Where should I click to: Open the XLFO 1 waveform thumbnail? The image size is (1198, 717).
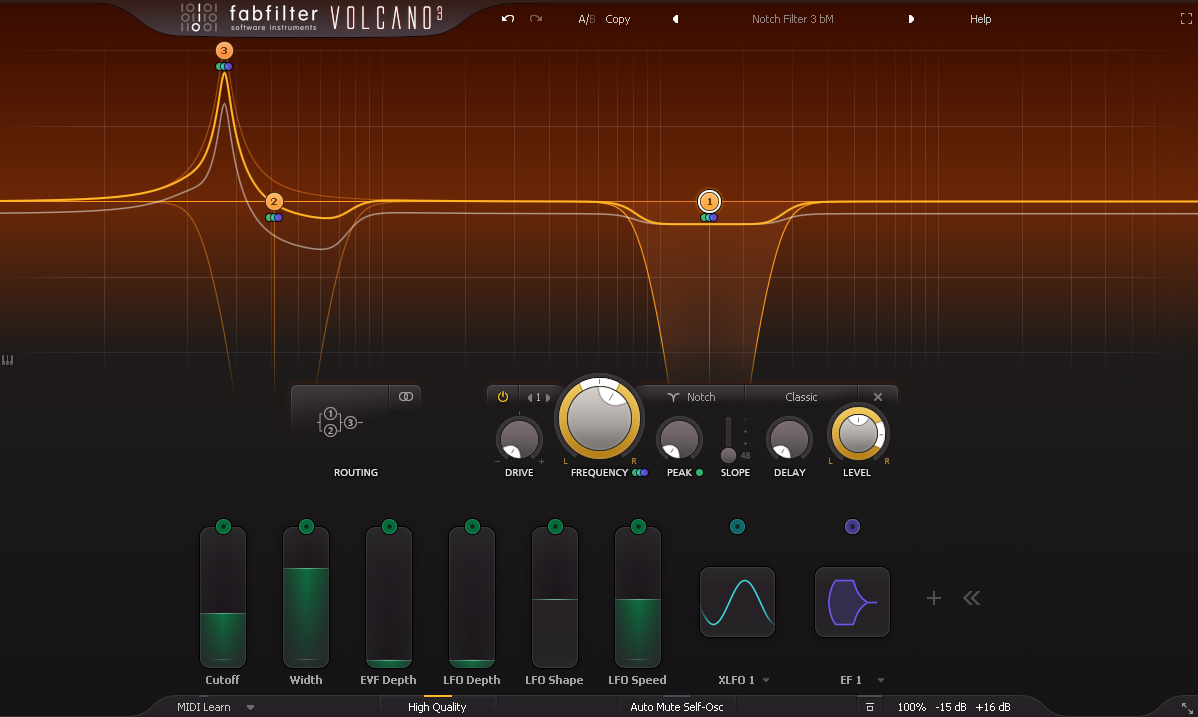coord(737,602)
